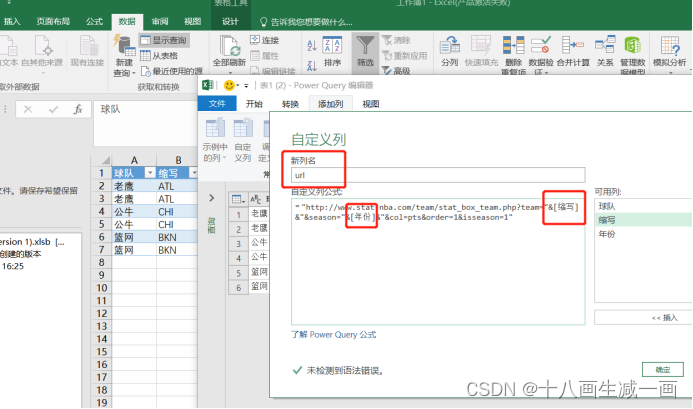
Task: Select 缩写 in available columns list
Action: [x=643, y=220]
